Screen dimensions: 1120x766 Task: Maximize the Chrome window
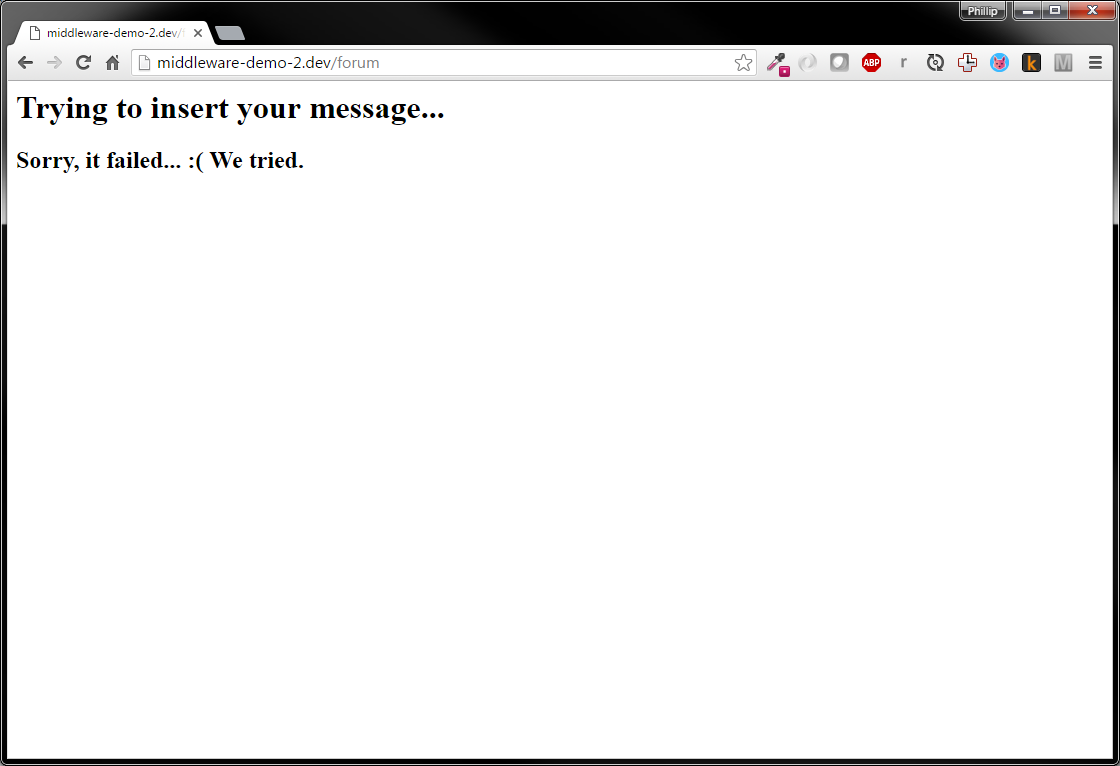1055,10
